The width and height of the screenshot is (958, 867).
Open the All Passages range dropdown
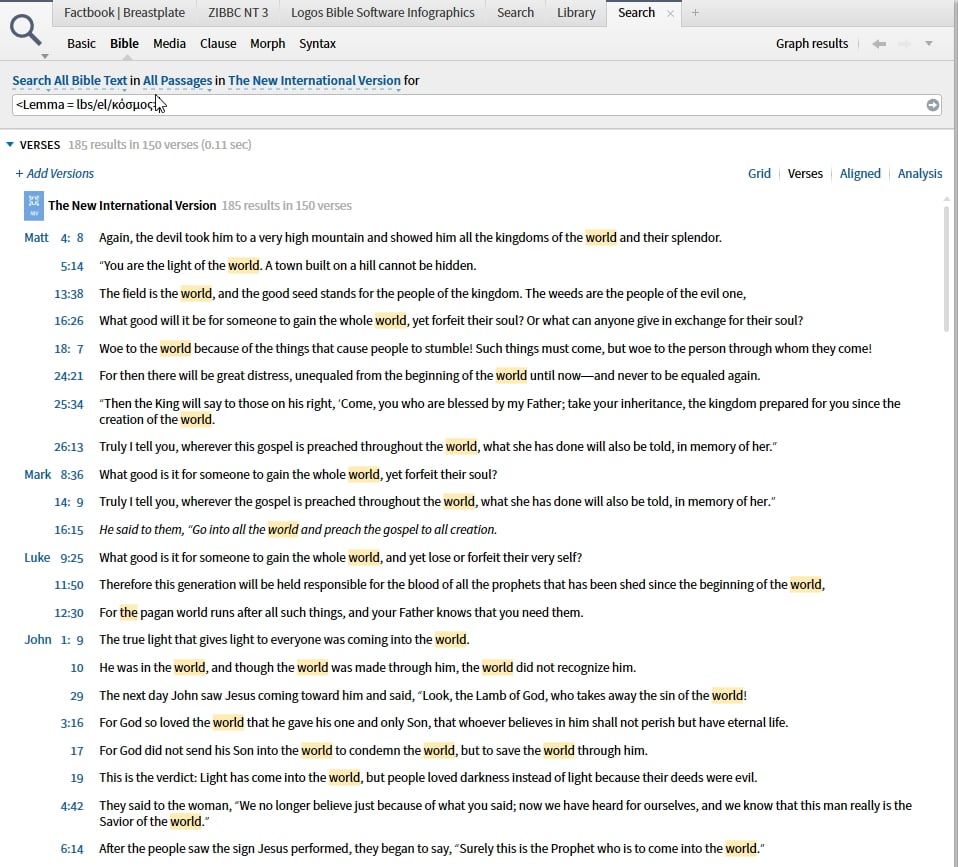(x=177, y=81)
